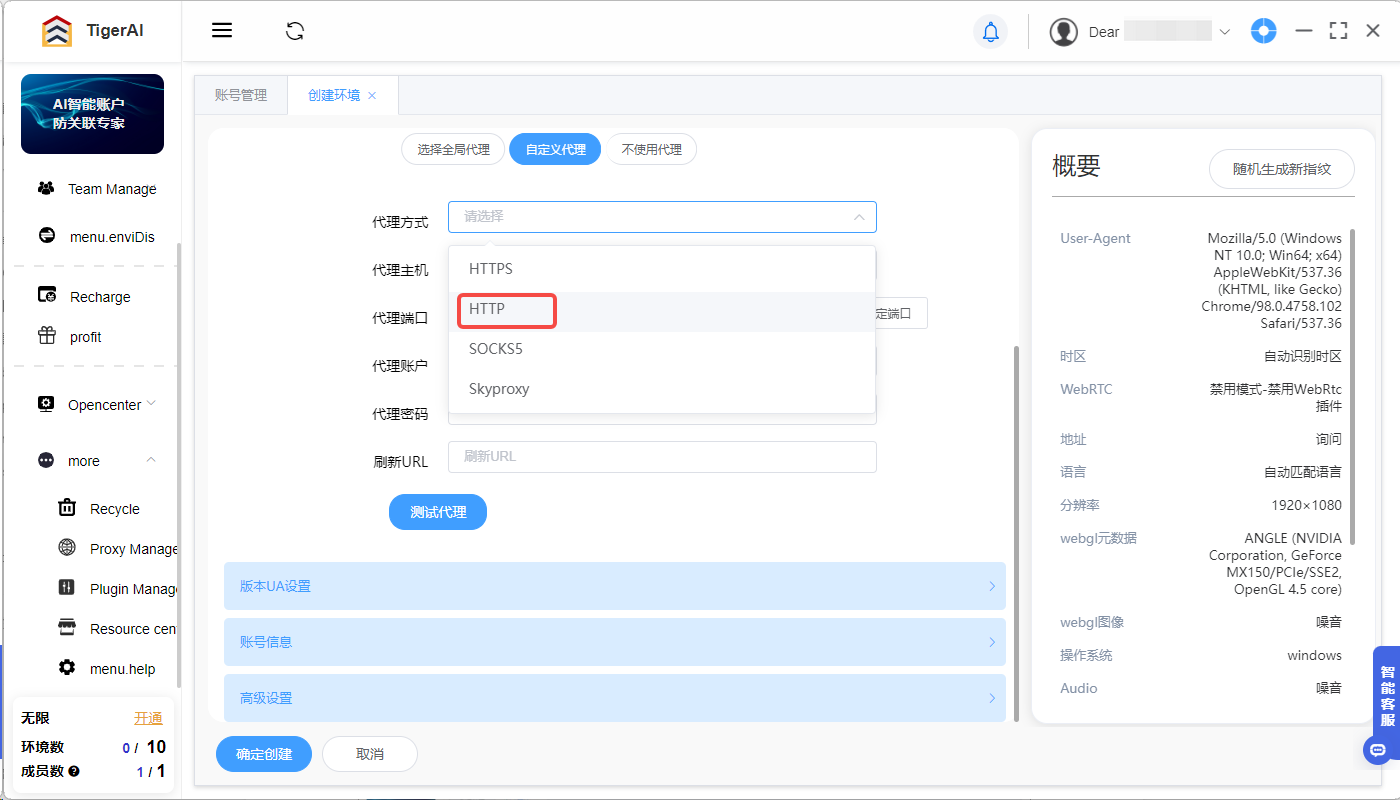
Task: Choose Skyproxy from the proxy type list
Action: pyautogui.click(x=662, y=389)
